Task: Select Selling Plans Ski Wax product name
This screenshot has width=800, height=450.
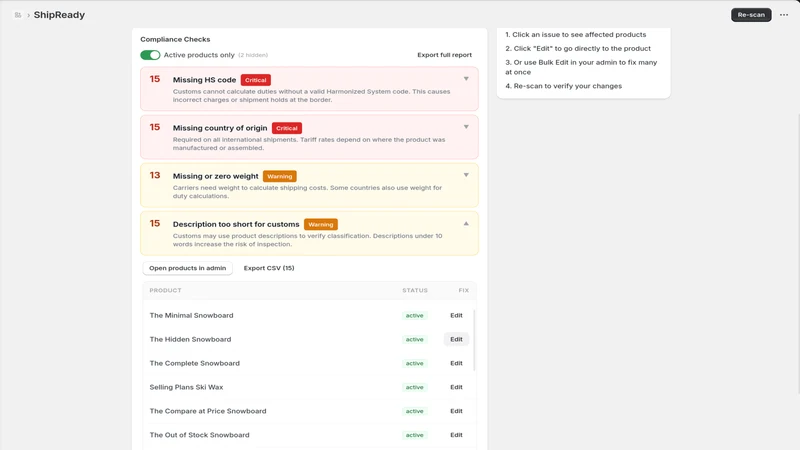Action: coord(186,387)
